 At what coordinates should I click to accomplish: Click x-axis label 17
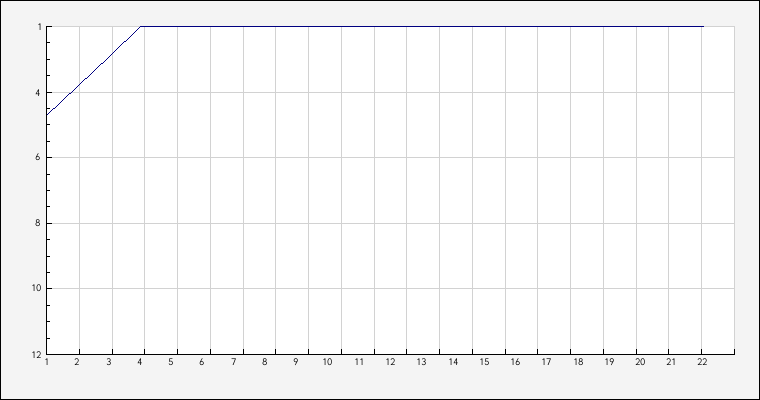547,362
